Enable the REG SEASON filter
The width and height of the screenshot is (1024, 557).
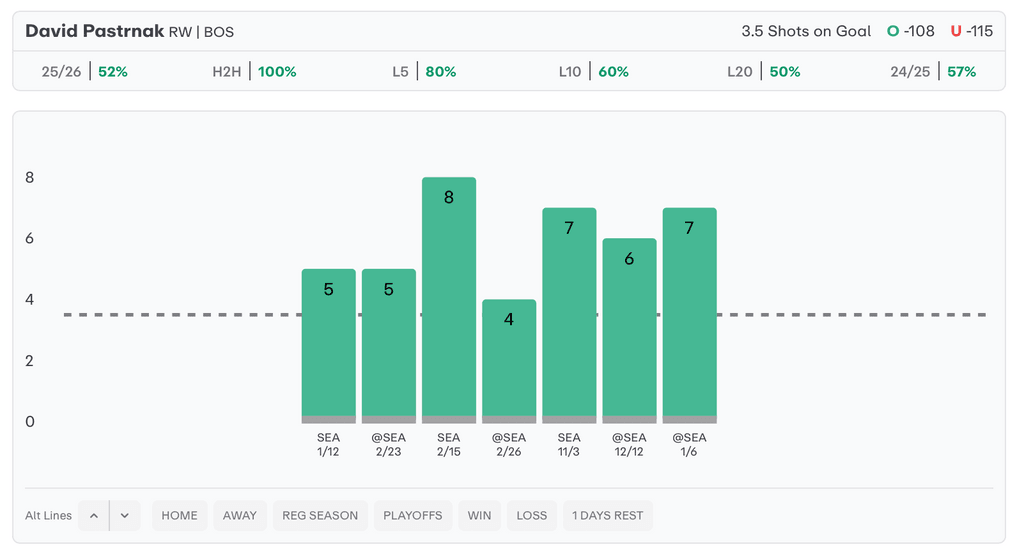320,516
